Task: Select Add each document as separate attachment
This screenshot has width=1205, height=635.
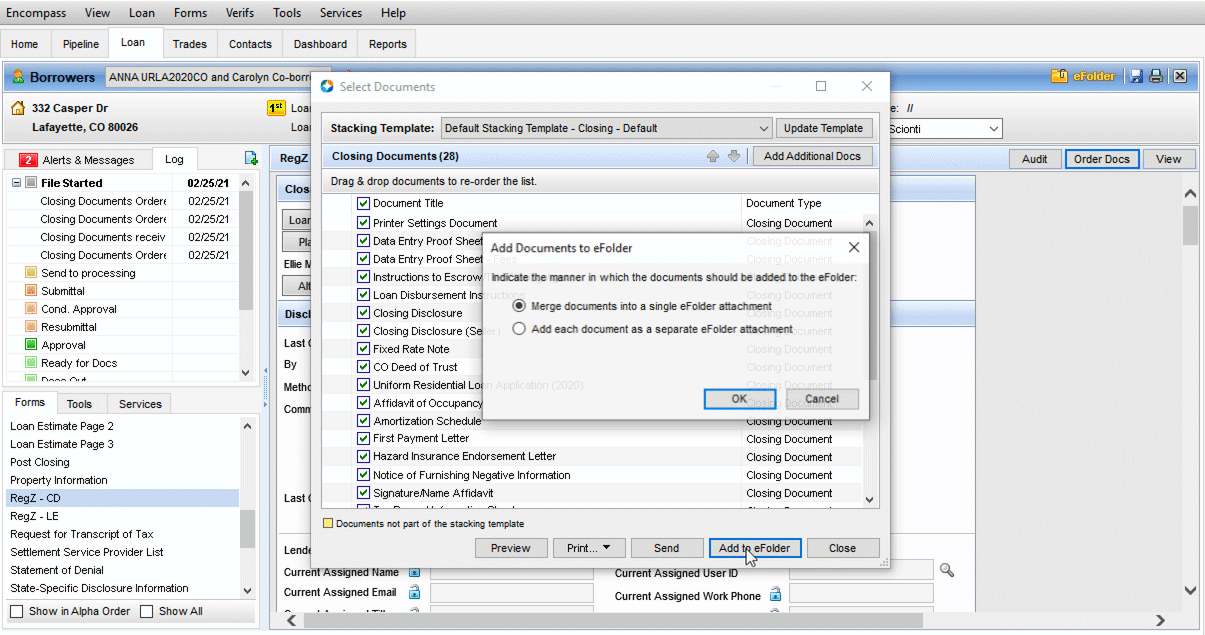Action: point(519,329)
